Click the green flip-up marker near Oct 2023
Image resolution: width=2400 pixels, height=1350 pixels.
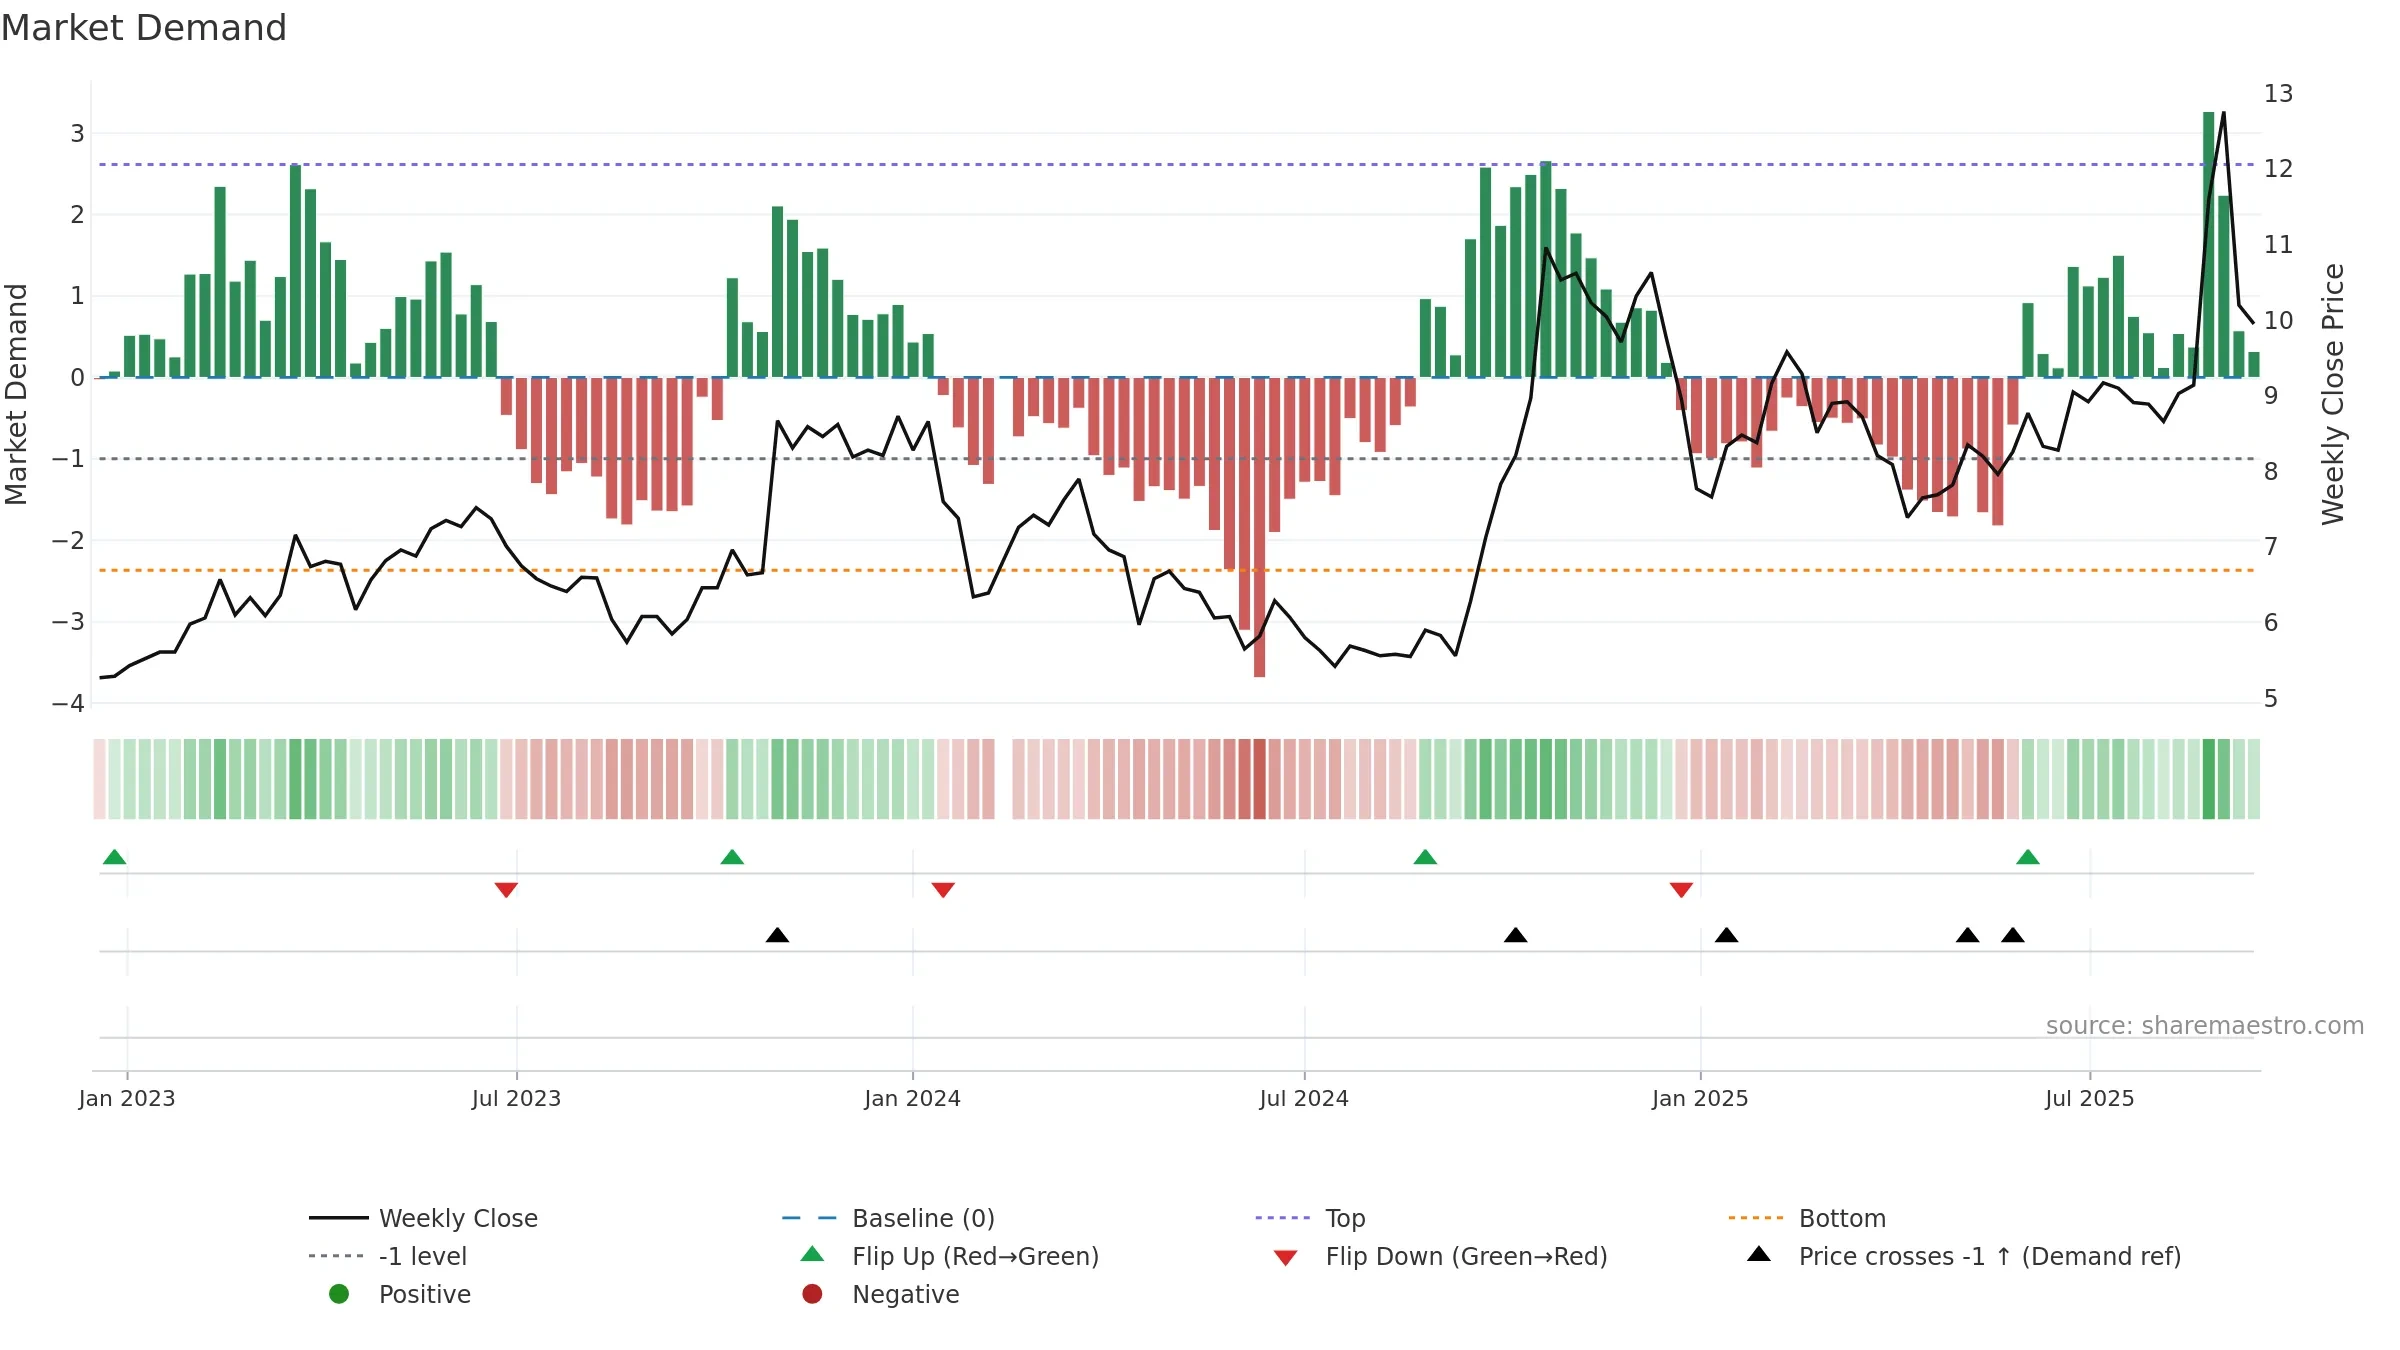tap(732, 857)
